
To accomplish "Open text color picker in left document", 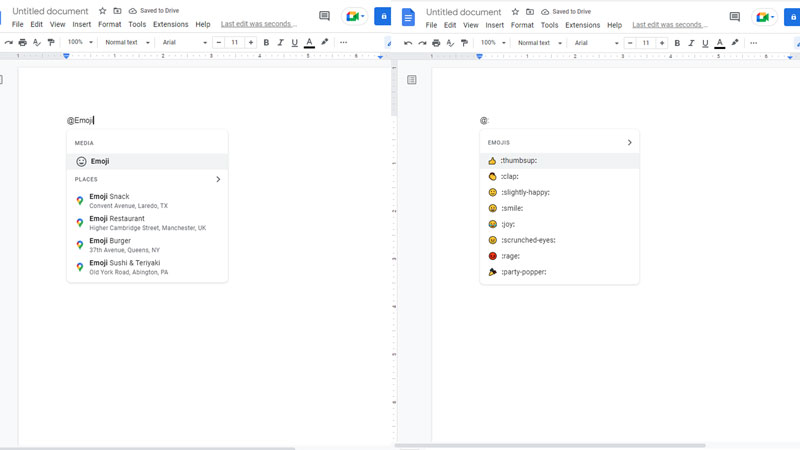I will click(x=309, y=42).
